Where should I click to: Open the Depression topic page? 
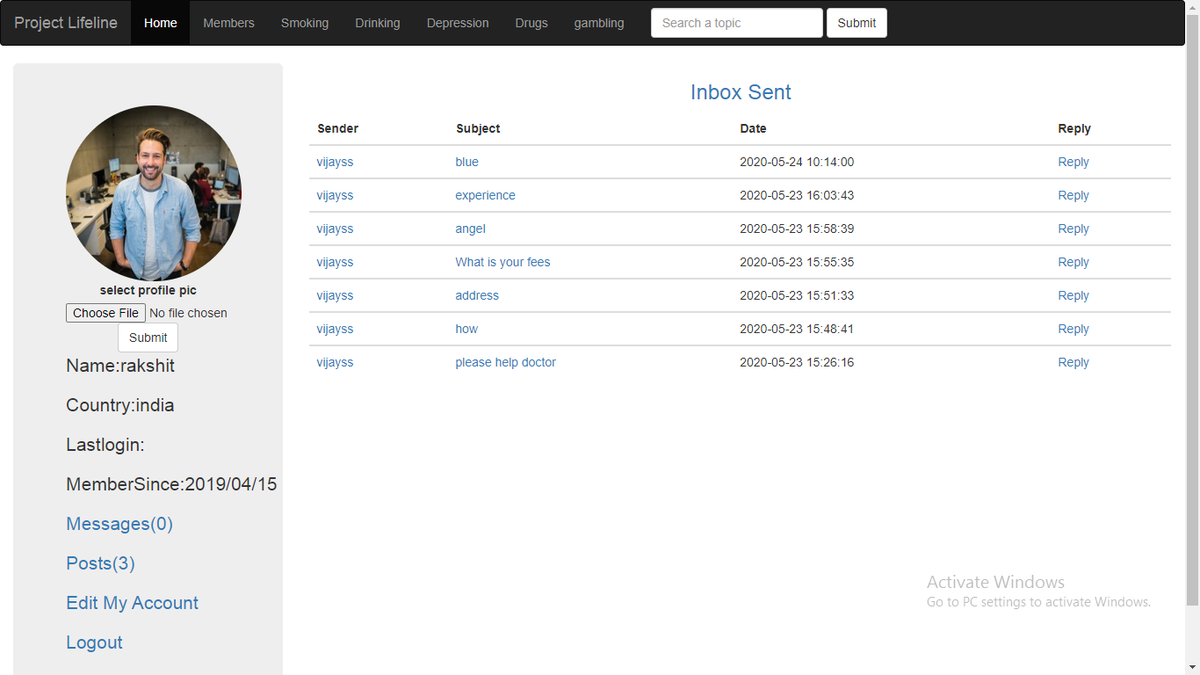click(x=458, y=23)
